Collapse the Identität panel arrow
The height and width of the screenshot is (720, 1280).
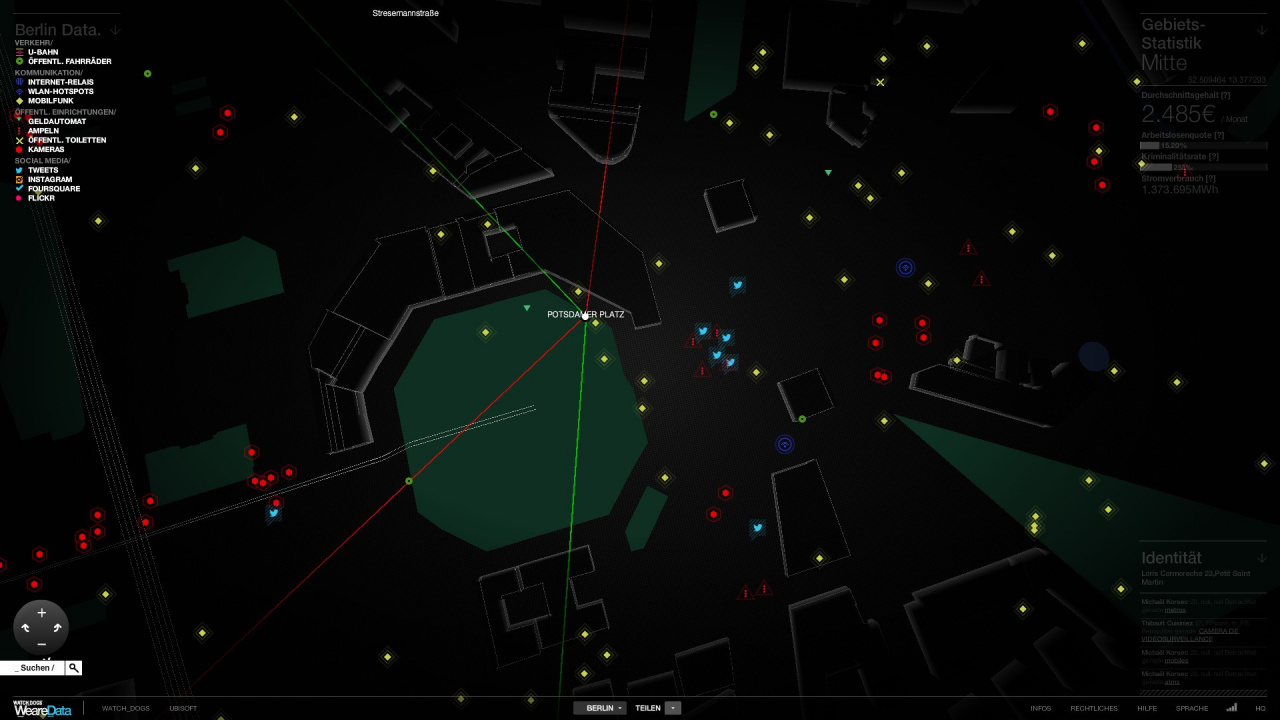click(x=1262, y=558)
